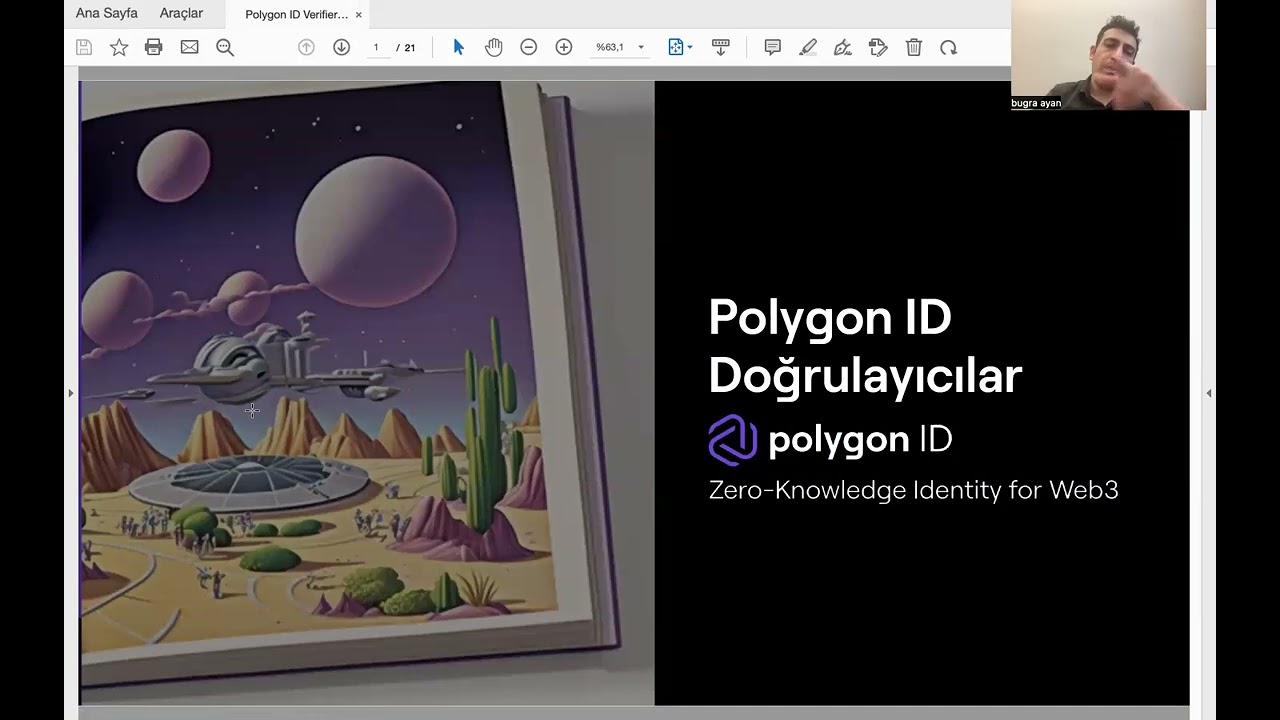The width and height of the screenshot is (1280, 720).
Task: Rotate the page view icon
Action: 948,47
